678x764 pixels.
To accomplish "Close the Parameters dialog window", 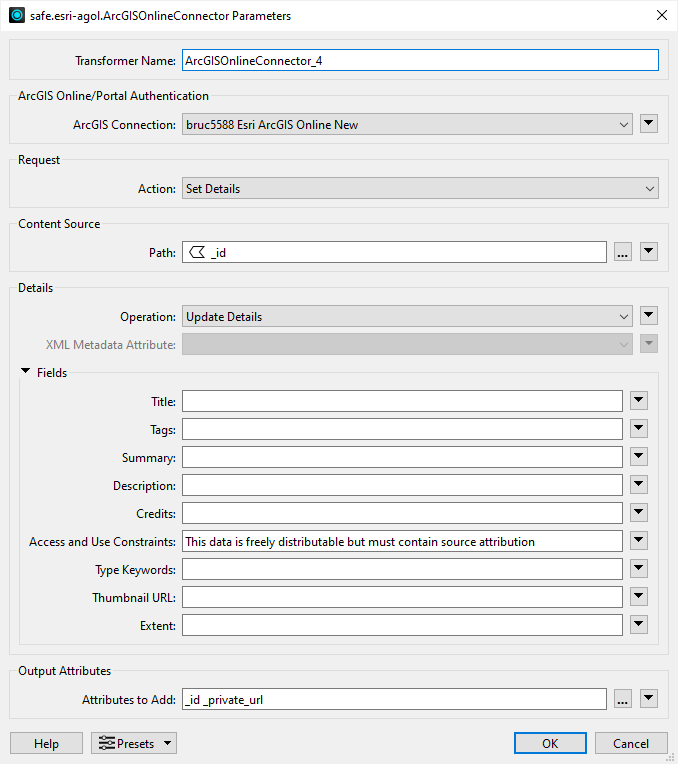I will (660, 15).
